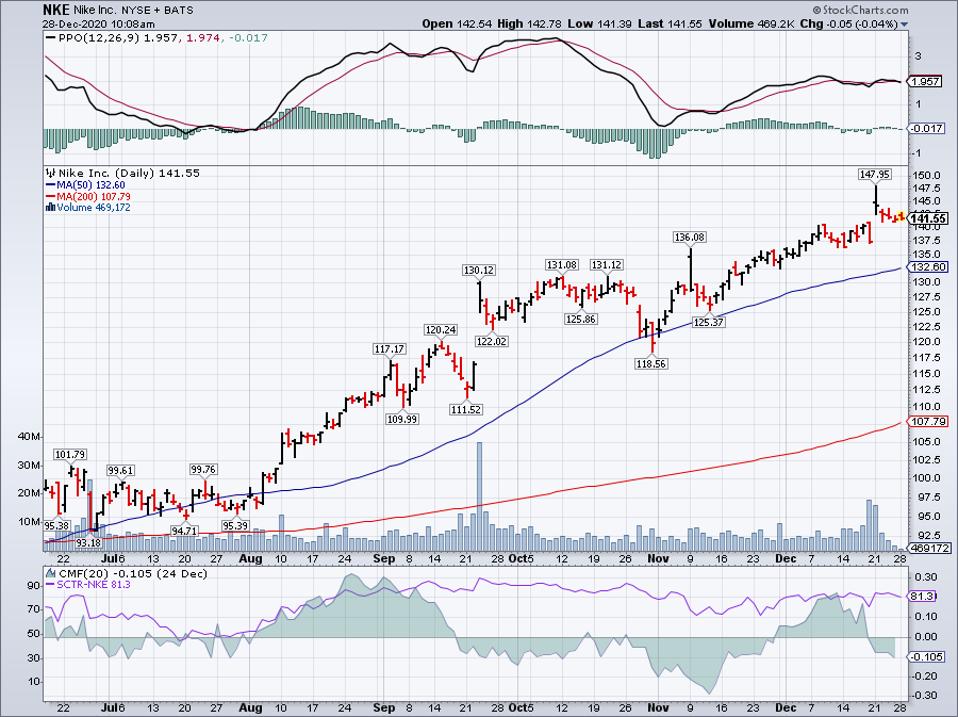
Task: Click the blue line swatch of MA(50)
Action: point(51,185)
